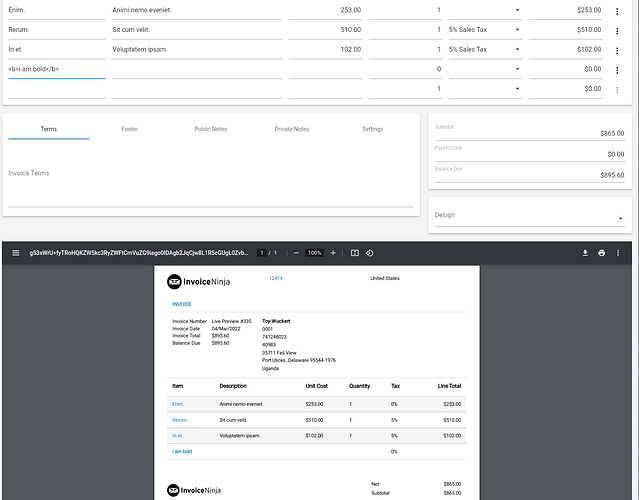Open row options for Enim. line item
Image resolution: width=639 pixels, height=500 pixels.
[617, 11]
